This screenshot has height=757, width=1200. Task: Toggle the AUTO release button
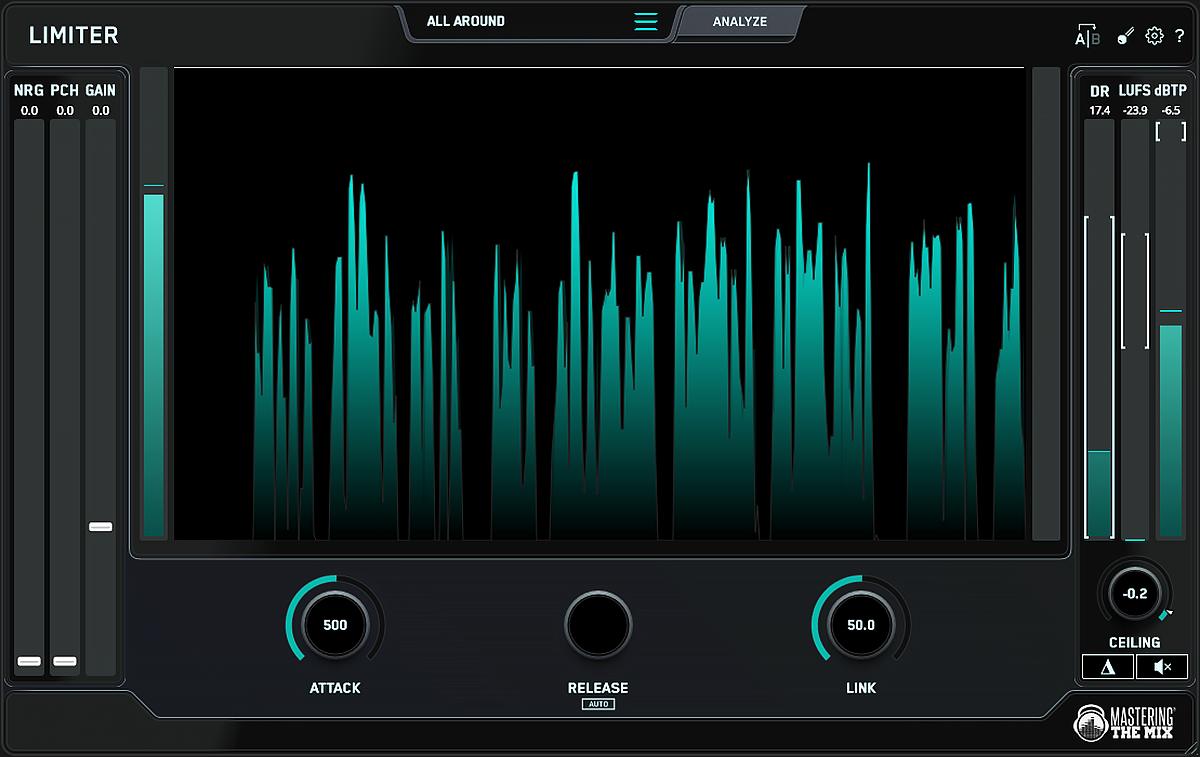598,705
